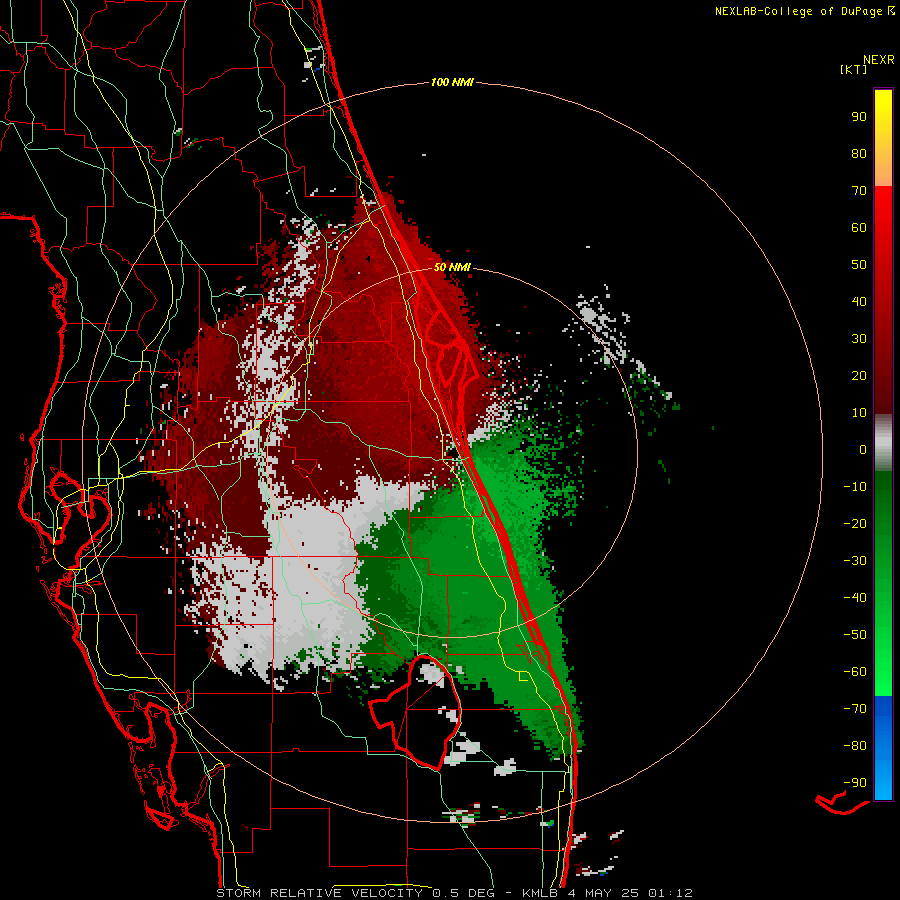
Task: Click the 50 NMI range ring label
Action: tap(452, 267)
